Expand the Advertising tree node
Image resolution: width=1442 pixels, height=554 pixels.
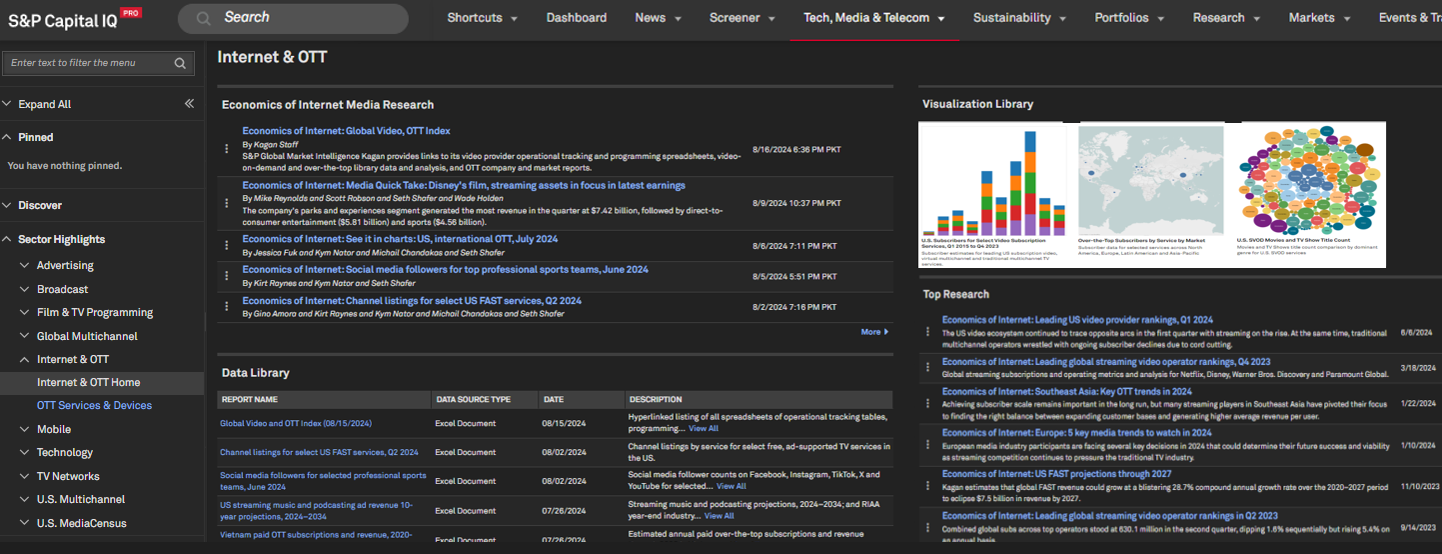[25, 265]
